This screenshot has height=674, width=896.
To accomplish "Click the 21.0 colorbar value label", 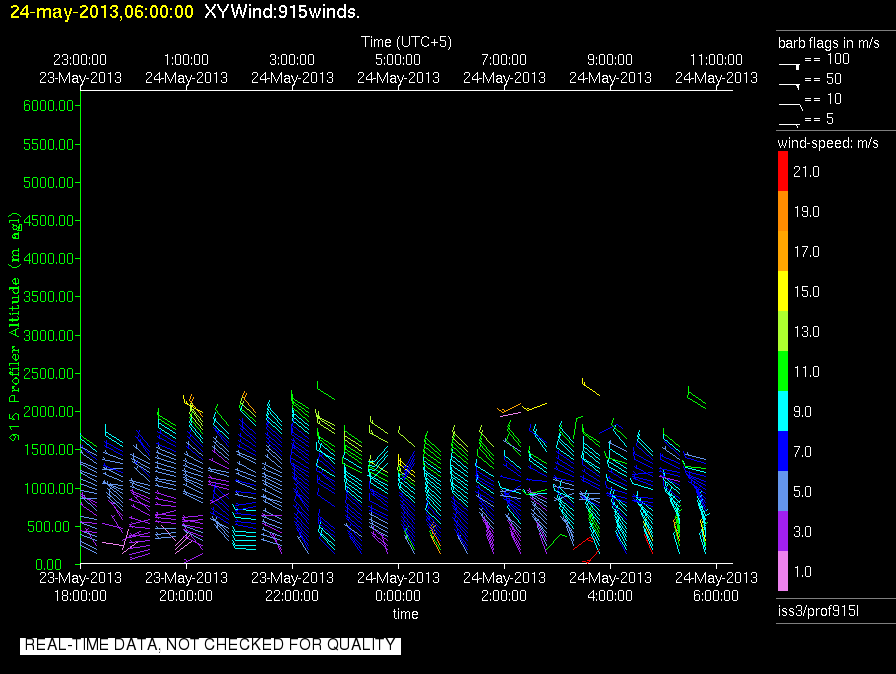I will pos(806,172).
